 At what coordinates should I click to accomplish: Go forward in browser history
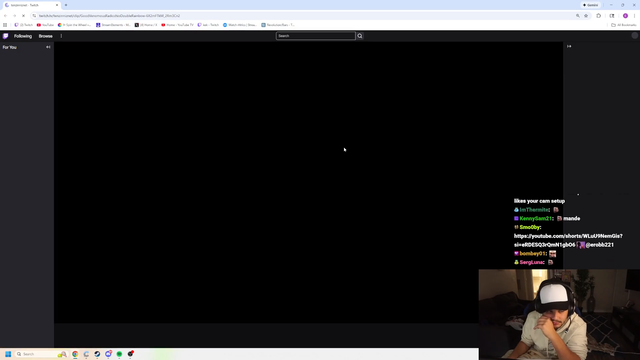point(14,16)
